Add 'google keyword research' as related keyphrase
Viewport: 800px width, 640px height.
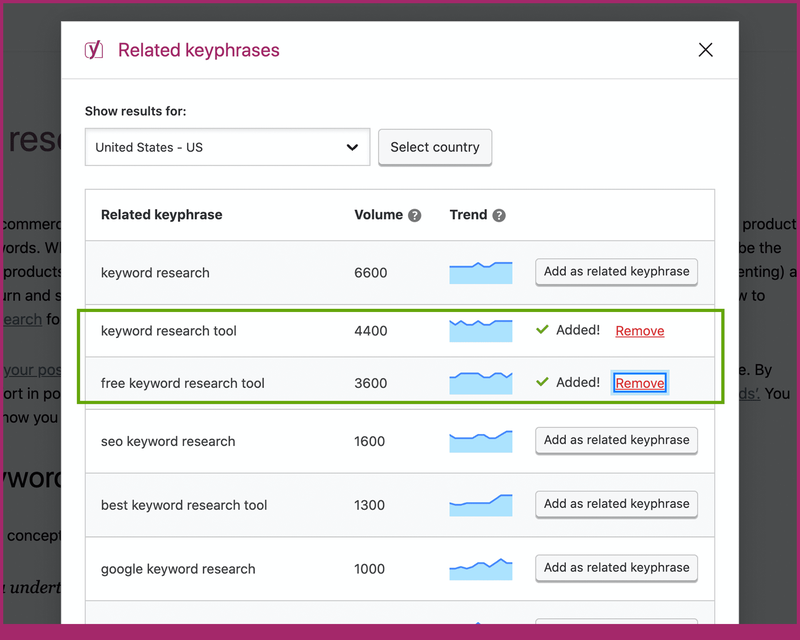click(616, 568)
